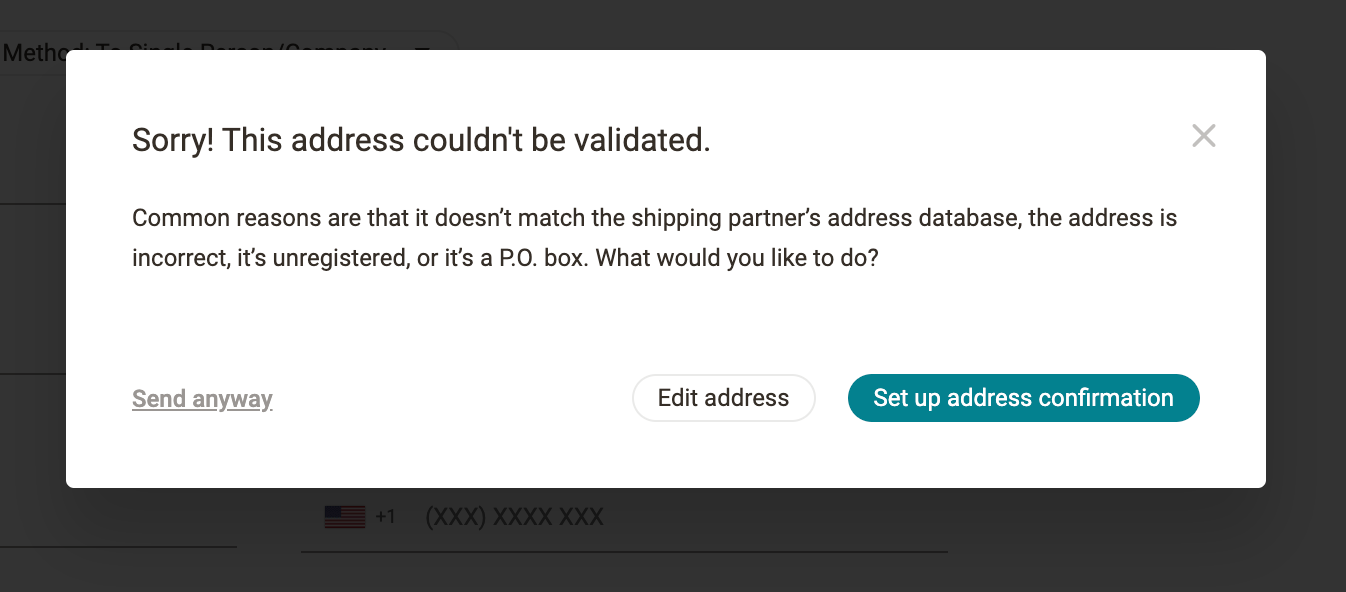
Task: Click the +1 country code
Action: [x=386, y=517]
